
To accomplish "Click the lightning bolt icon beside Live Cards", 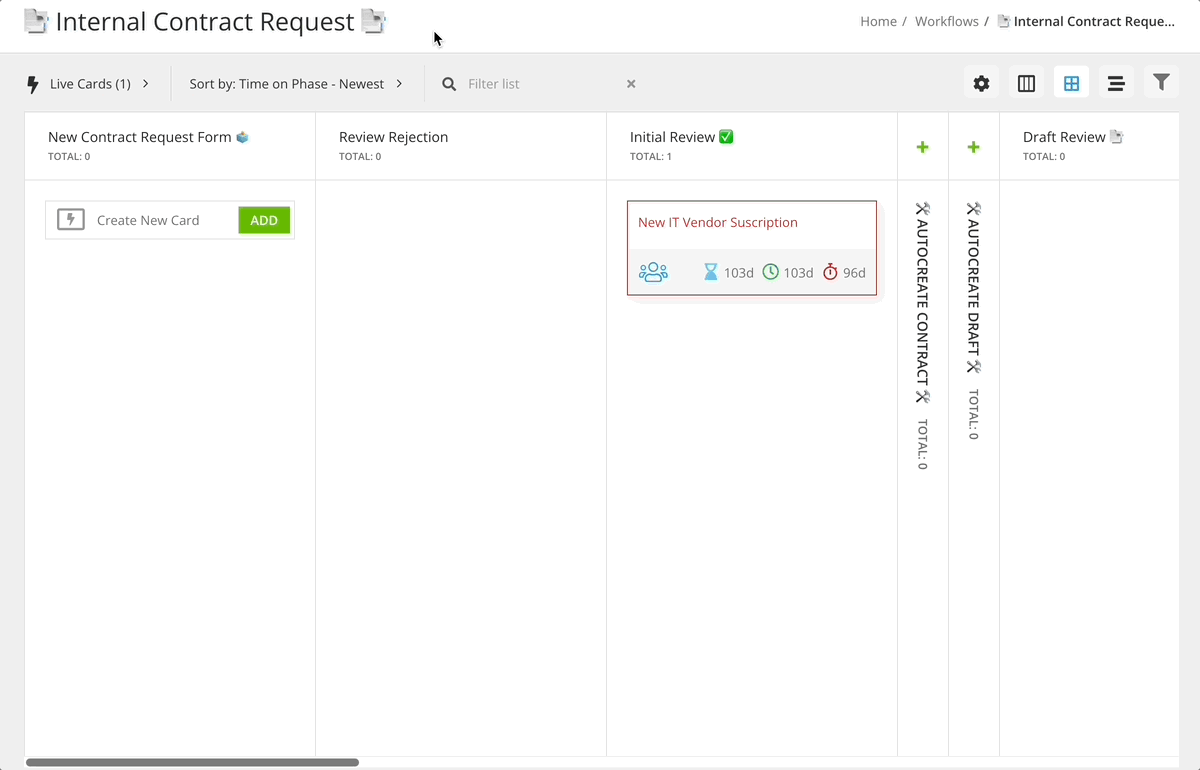I will click(32, 85).
